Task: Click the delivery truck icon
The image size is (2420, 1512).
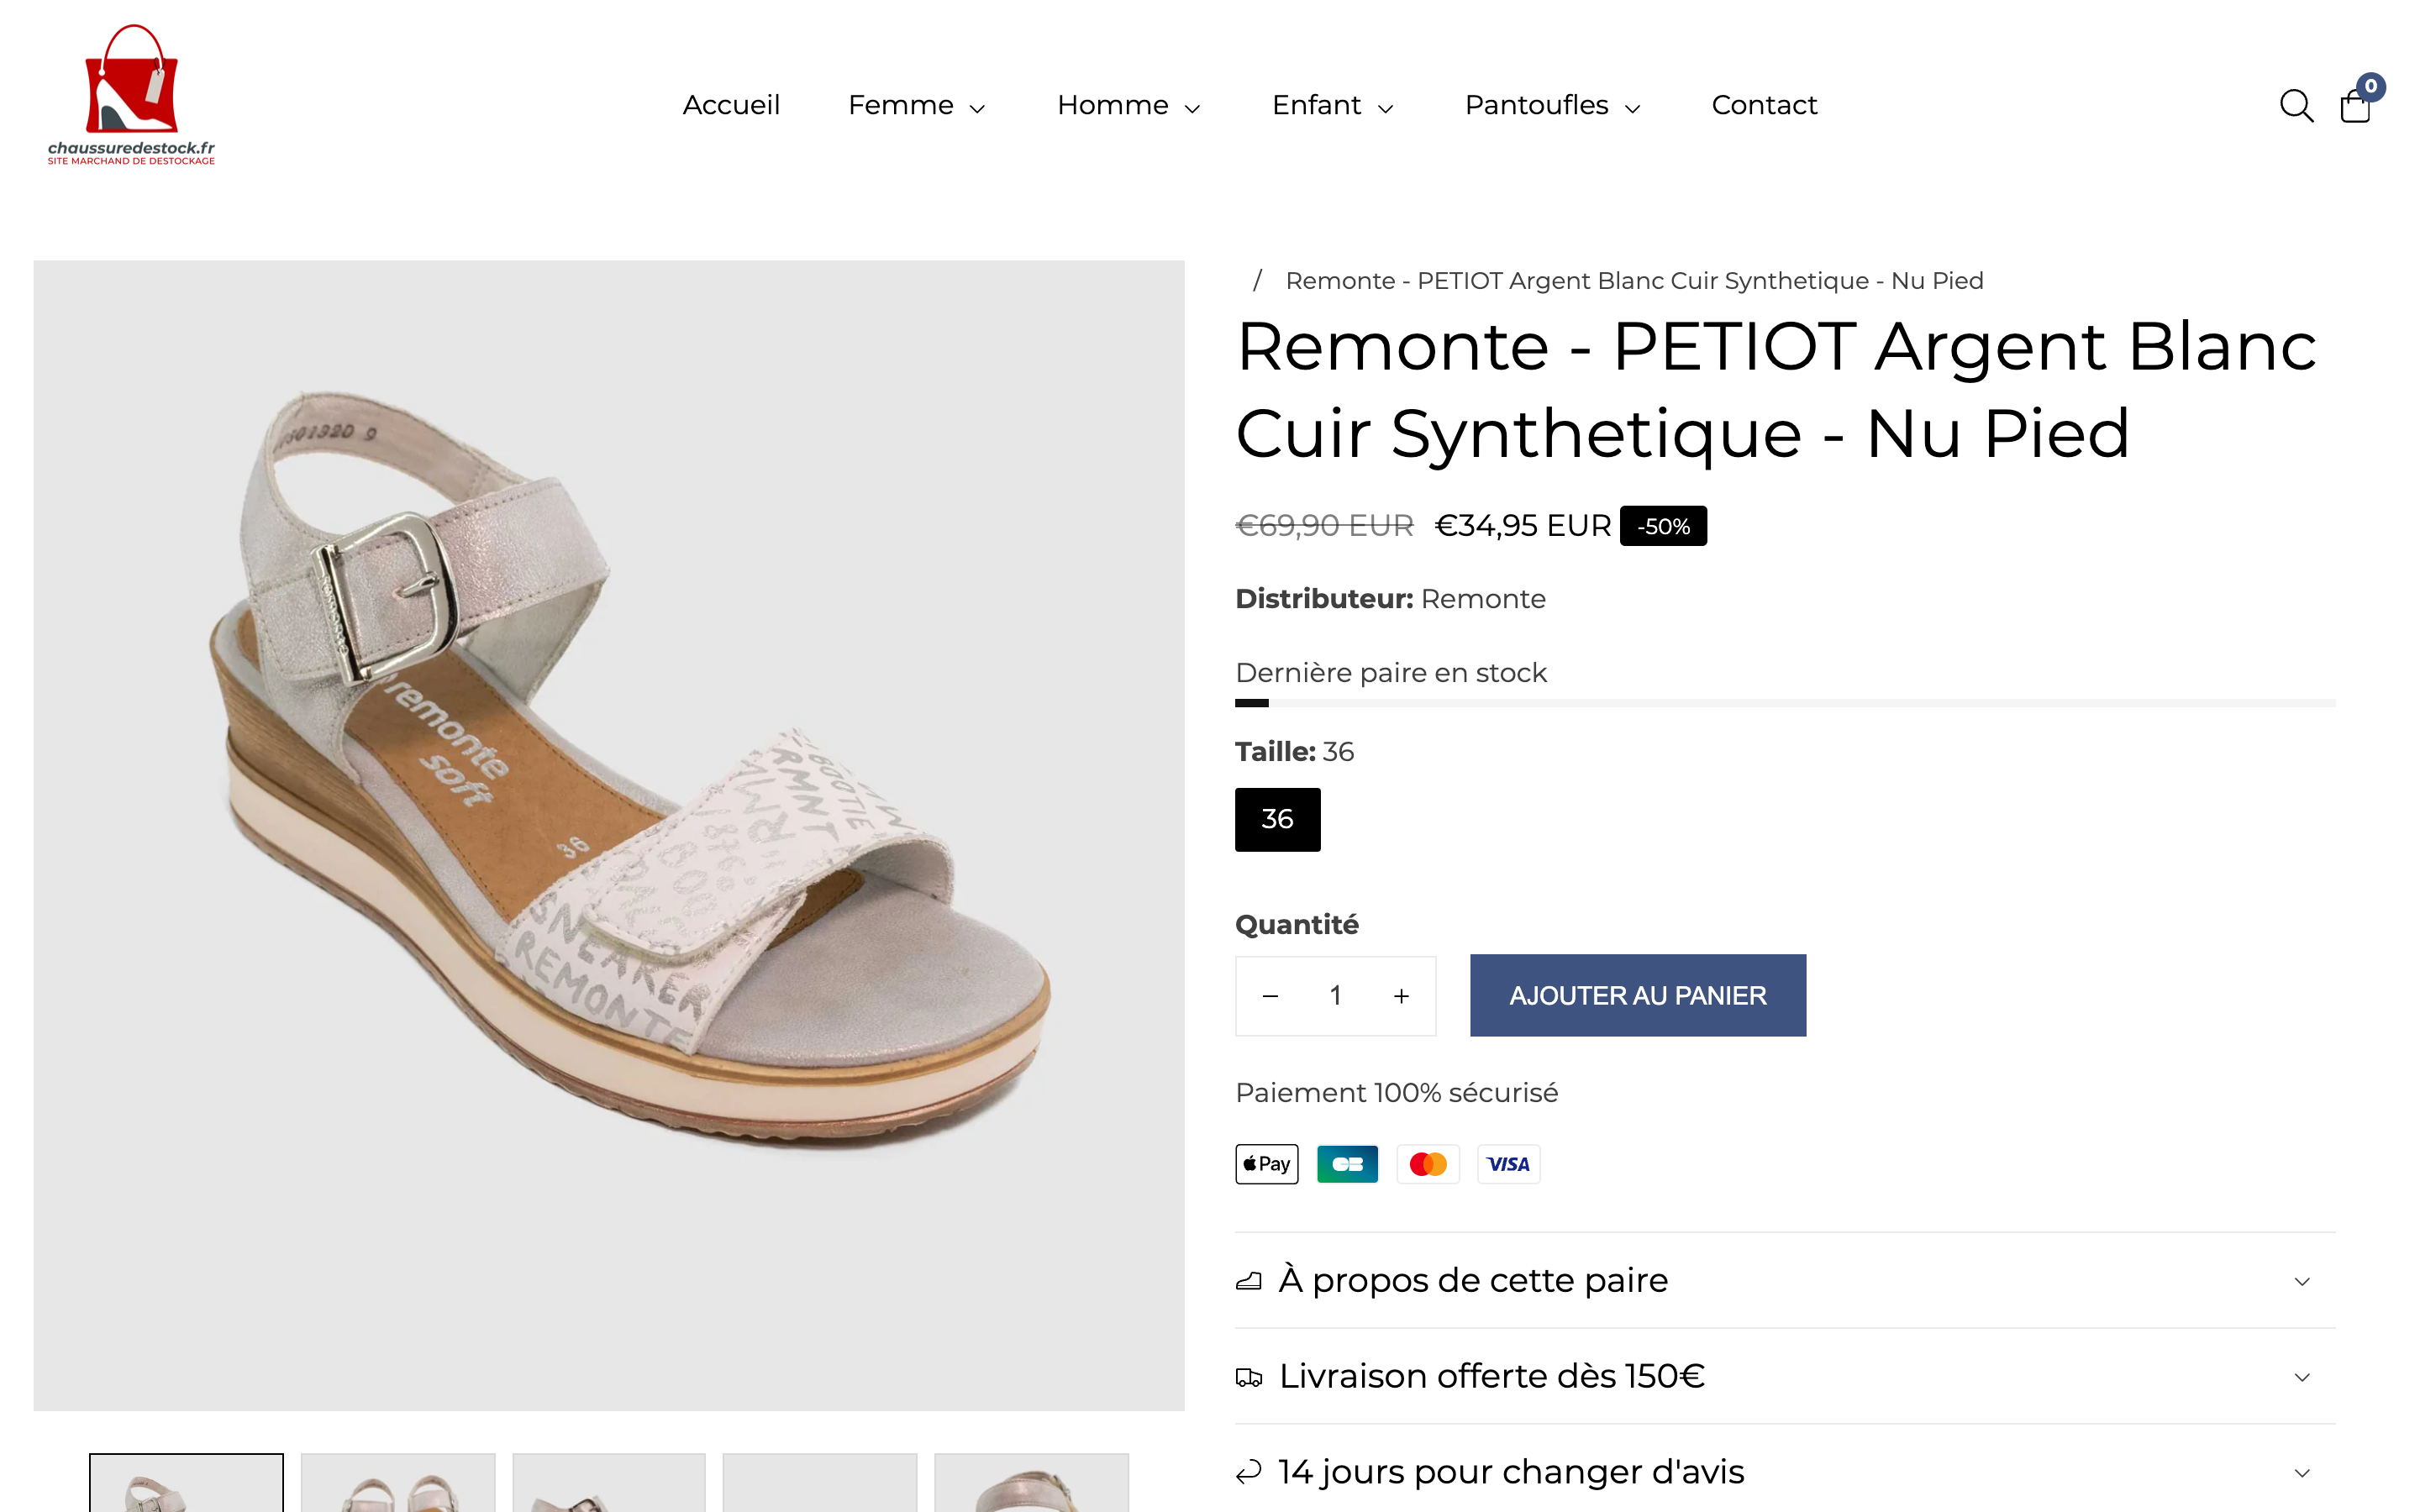Action: click(x=1248, y=1376)
